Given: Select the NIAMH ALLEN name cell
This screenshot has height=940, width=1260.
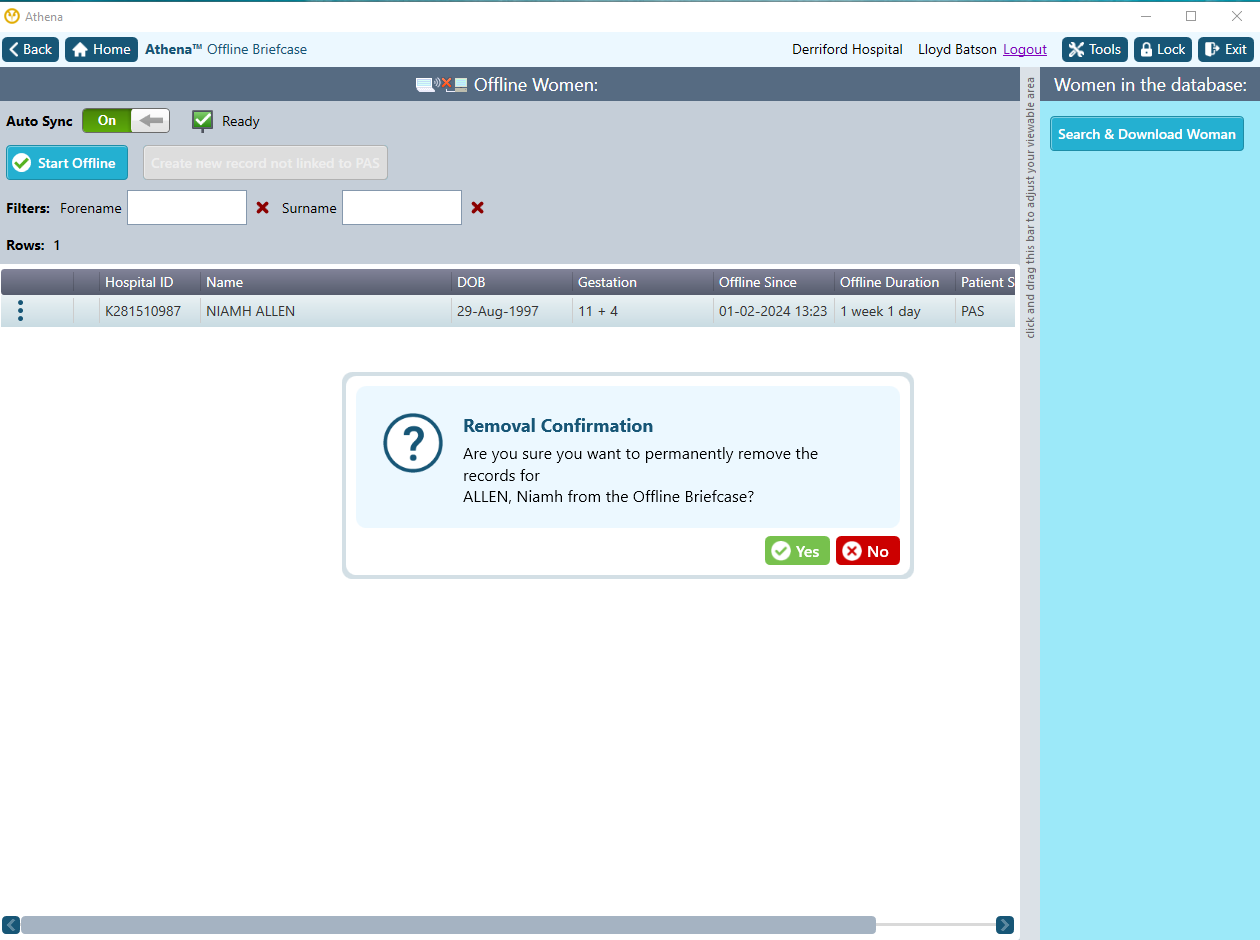Looking at the screenshot, I should click(x=326, y=311).
